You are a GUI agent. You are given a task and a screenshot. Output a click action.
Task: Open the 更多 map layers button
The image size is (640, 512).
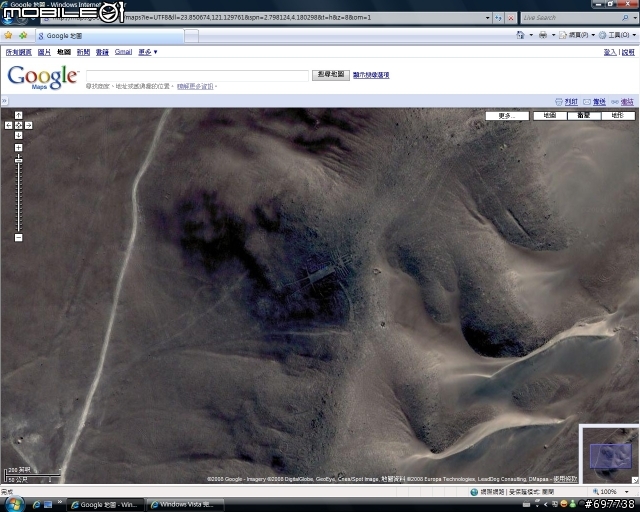pyautogui.click(x=507, y=116)
